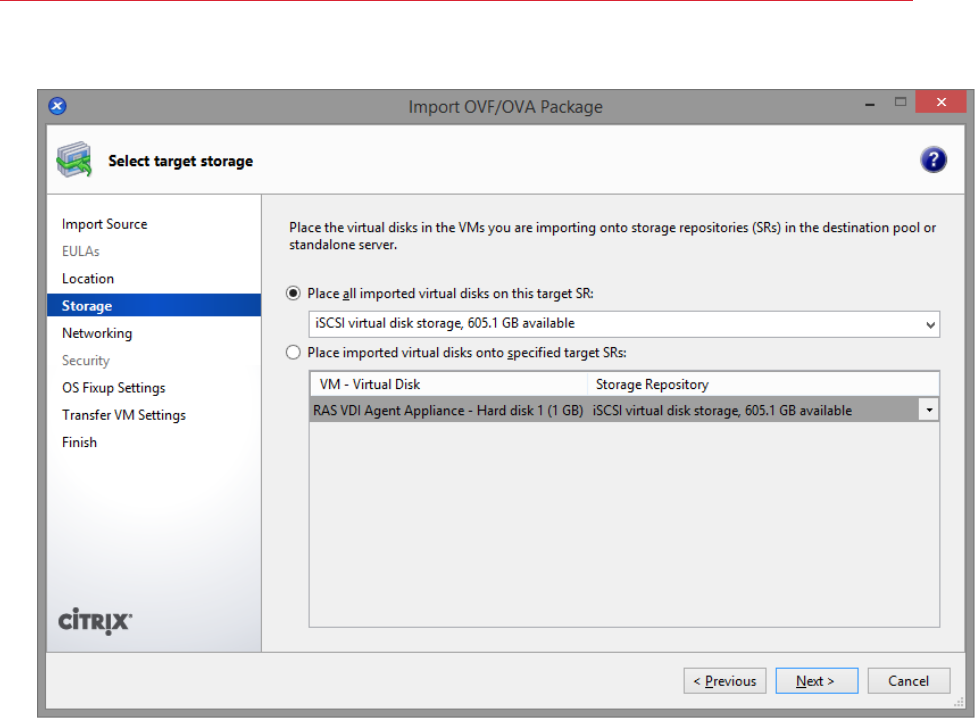The height and width of the screenshot is (720, 978).
Task: Go to the Networking step
Action: pos(97,333)
